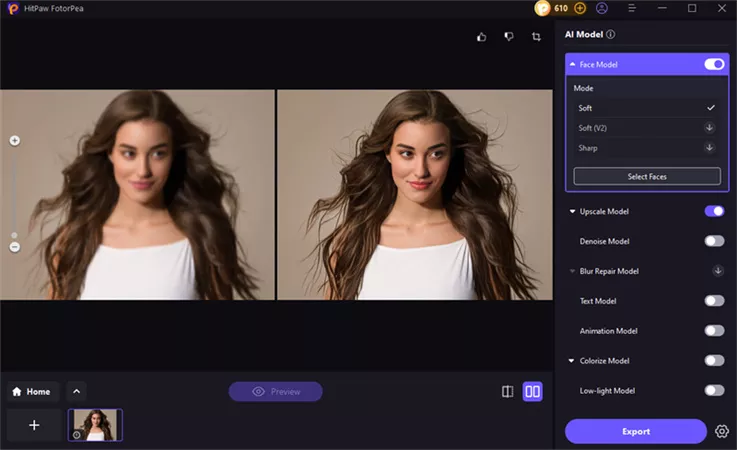The image size is (737, 450).
Task: Open the user account profile icon
Action: click(x=602, y=8)
